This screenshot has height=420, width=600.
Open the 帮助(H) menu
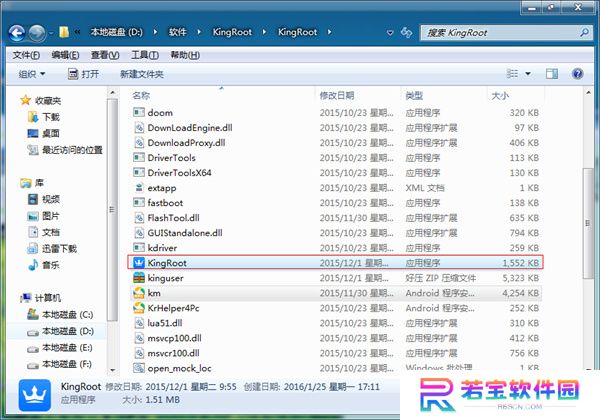185,55
